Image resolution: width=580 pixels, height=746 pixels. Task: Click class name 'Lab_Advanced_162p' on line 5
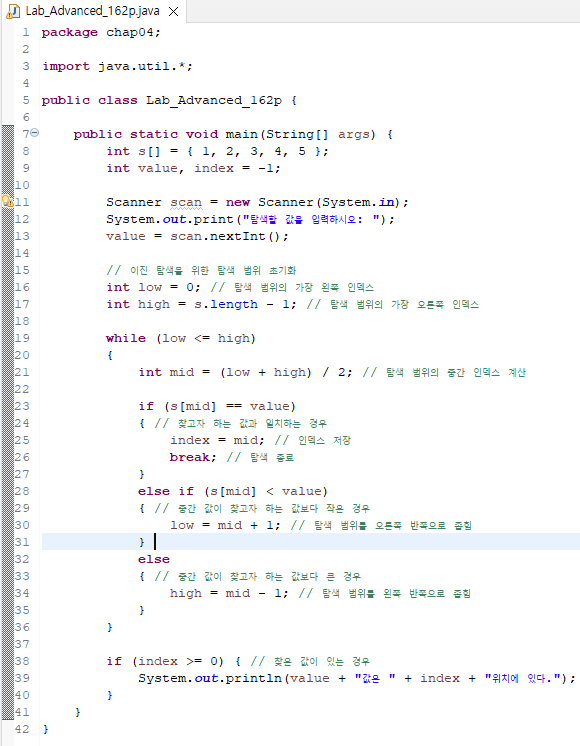[x=214, y=100]
